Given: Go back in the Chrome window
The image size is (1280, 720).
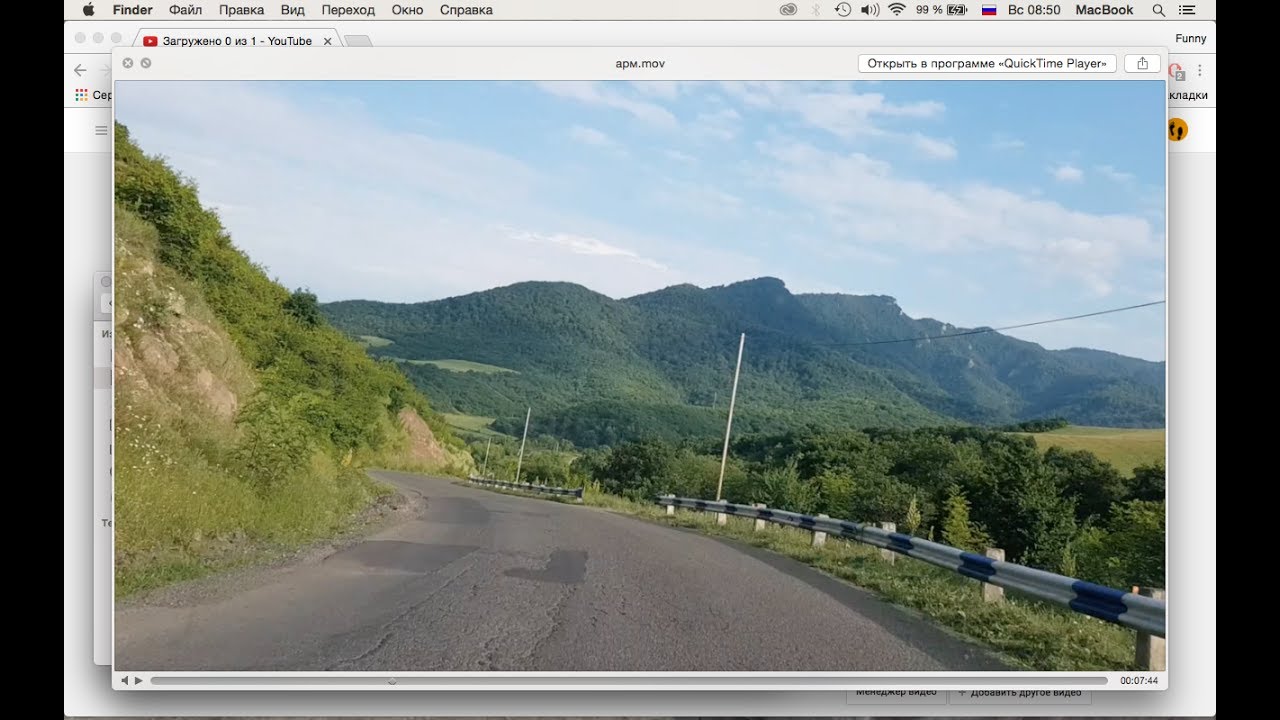Looking at the screenshot, I should 80,70.
